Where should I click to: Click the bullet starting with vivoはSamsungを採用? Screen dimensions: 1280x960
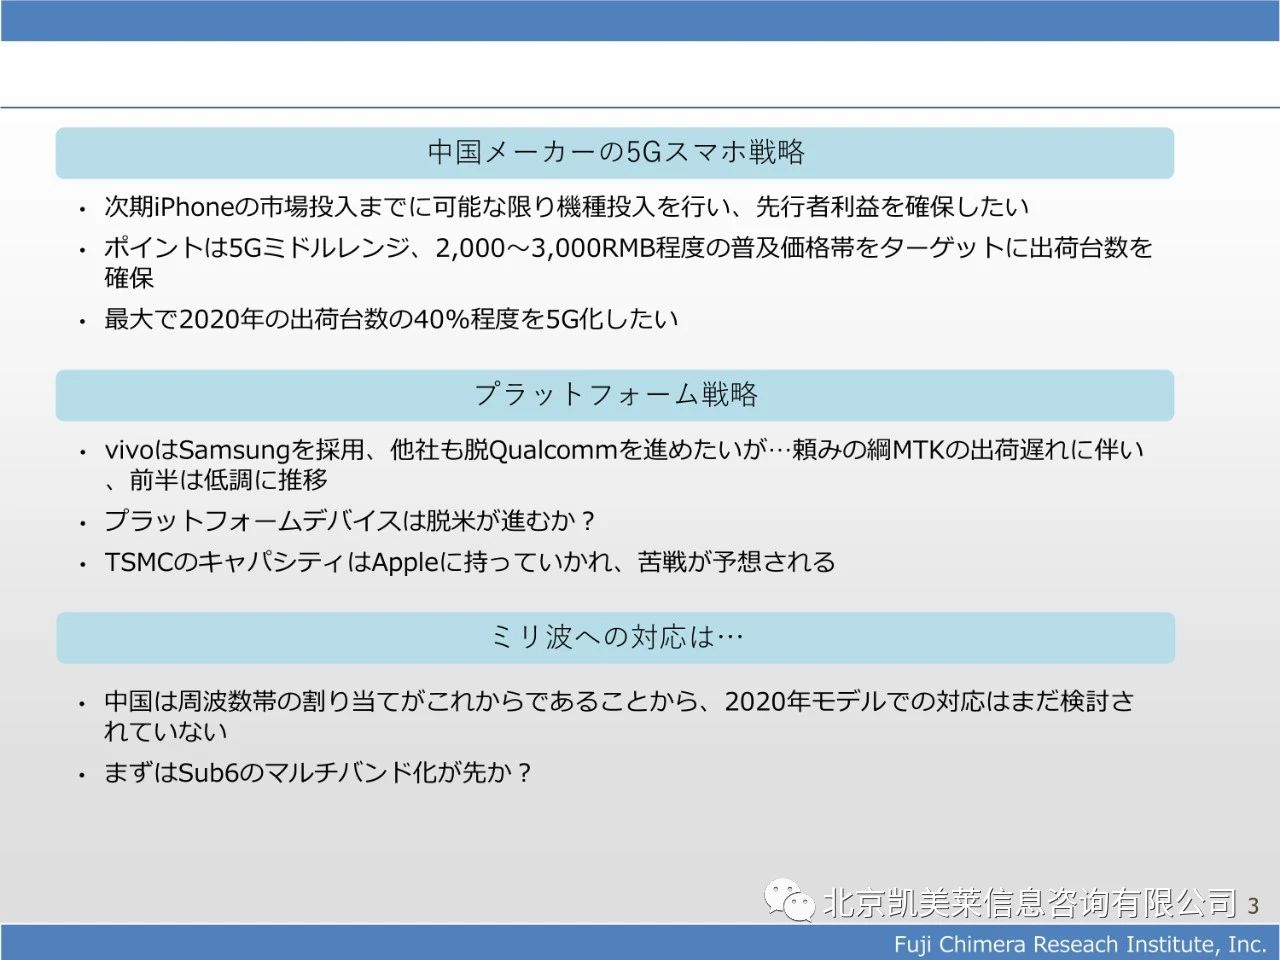click(x=624, y=465)
